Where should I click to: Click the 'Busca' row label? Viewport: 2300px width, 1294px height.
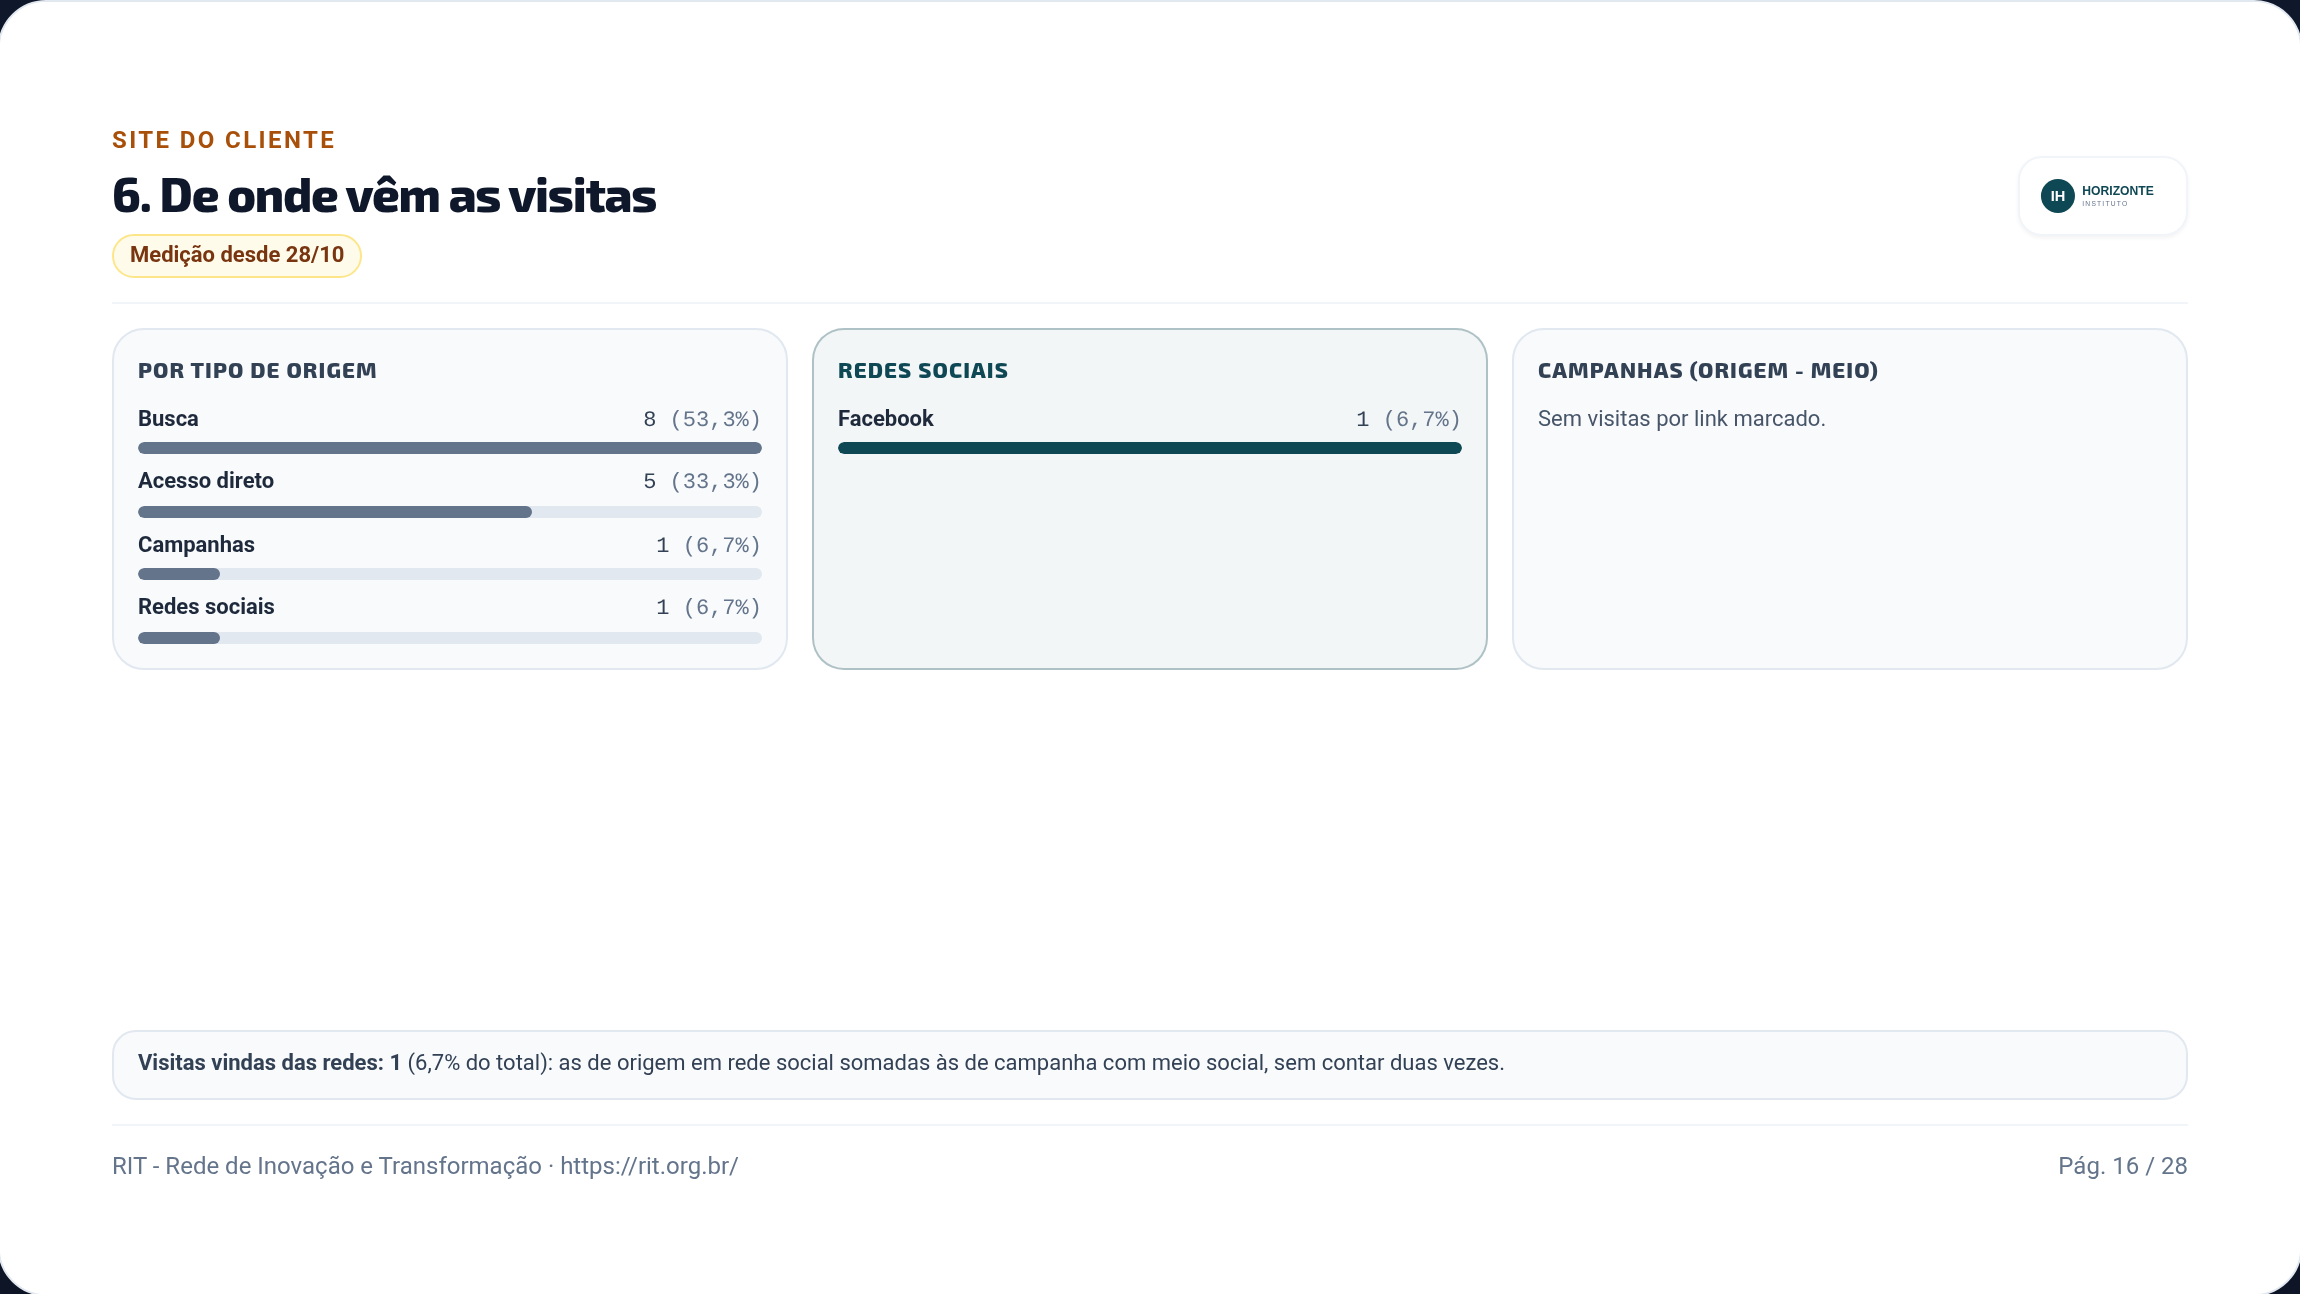[x=168, y=419]
